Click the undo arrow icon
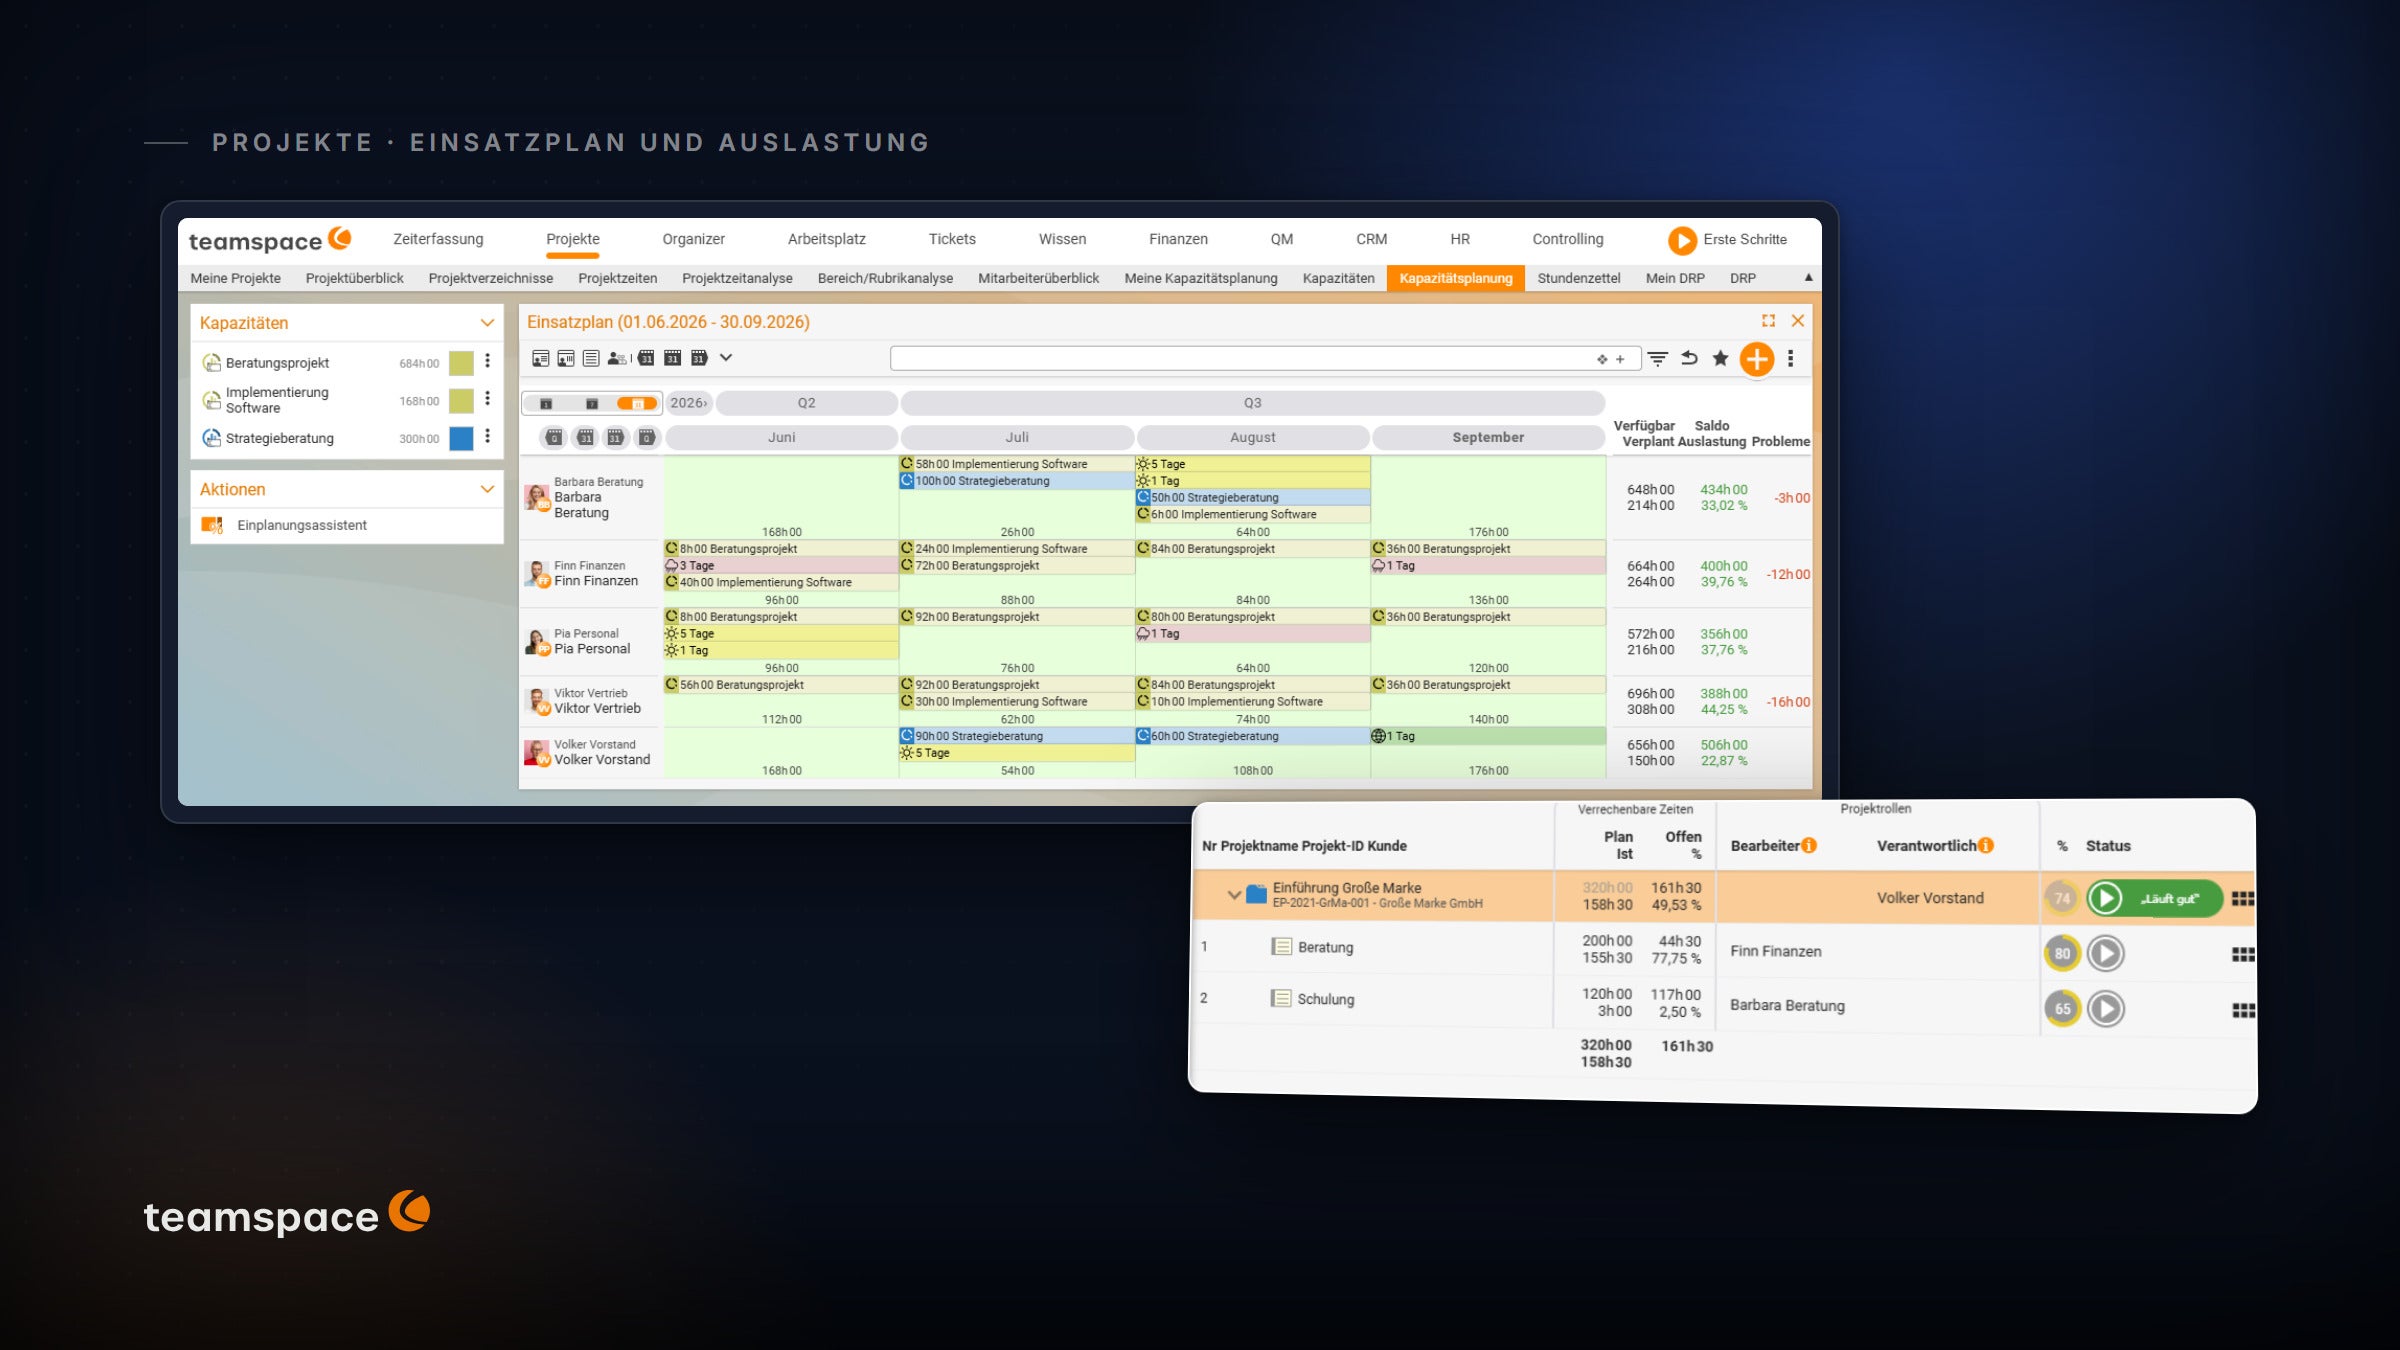Image resolution: width=2400 pixels, height=1350 pixels. (1689, 358)
